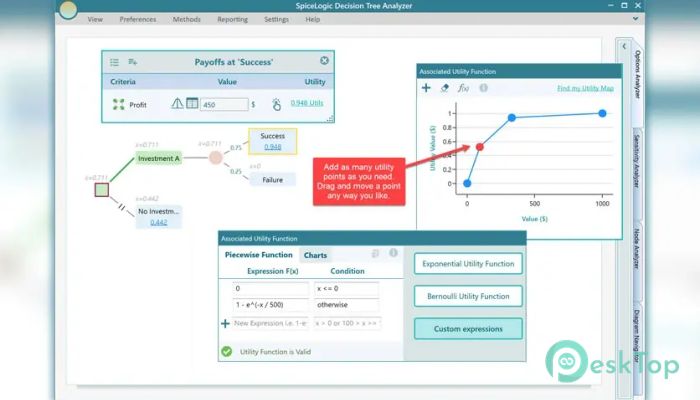Switch to the Charts tab
Viewport: 700px width, 400px height.
tap(315, 255)
